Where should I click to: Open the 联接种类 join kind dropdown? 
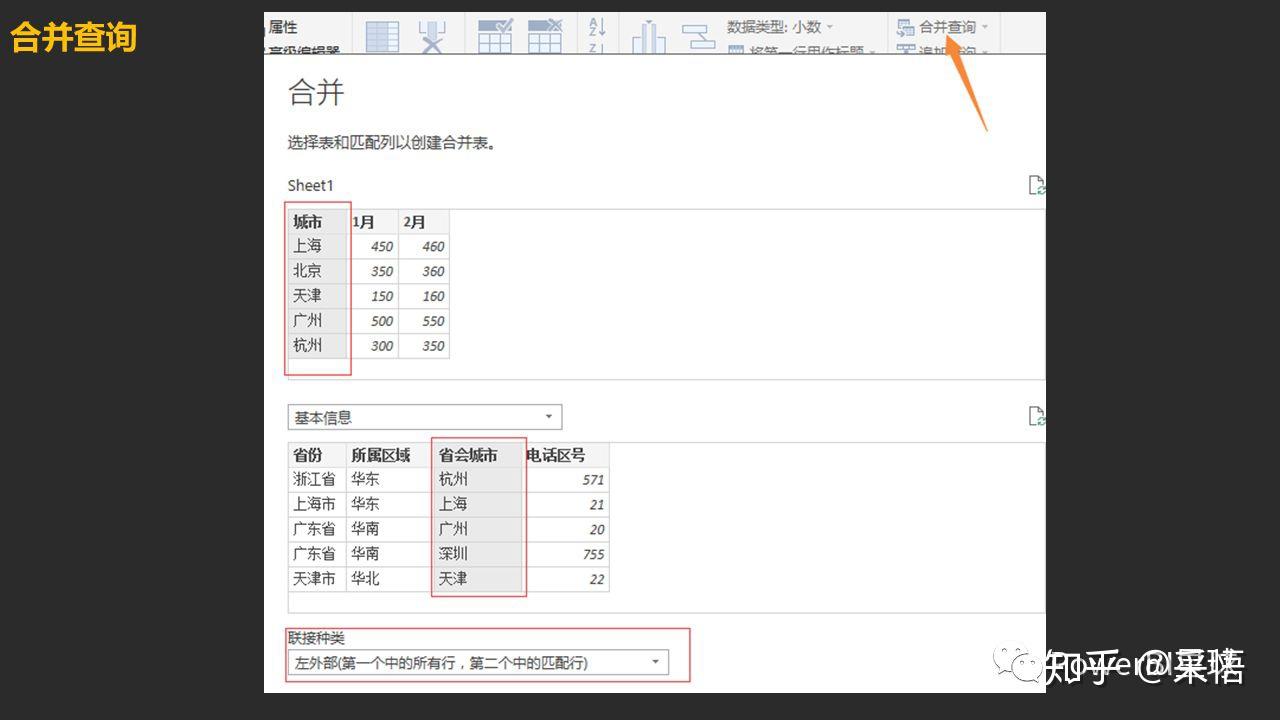[x=654, y=661]
